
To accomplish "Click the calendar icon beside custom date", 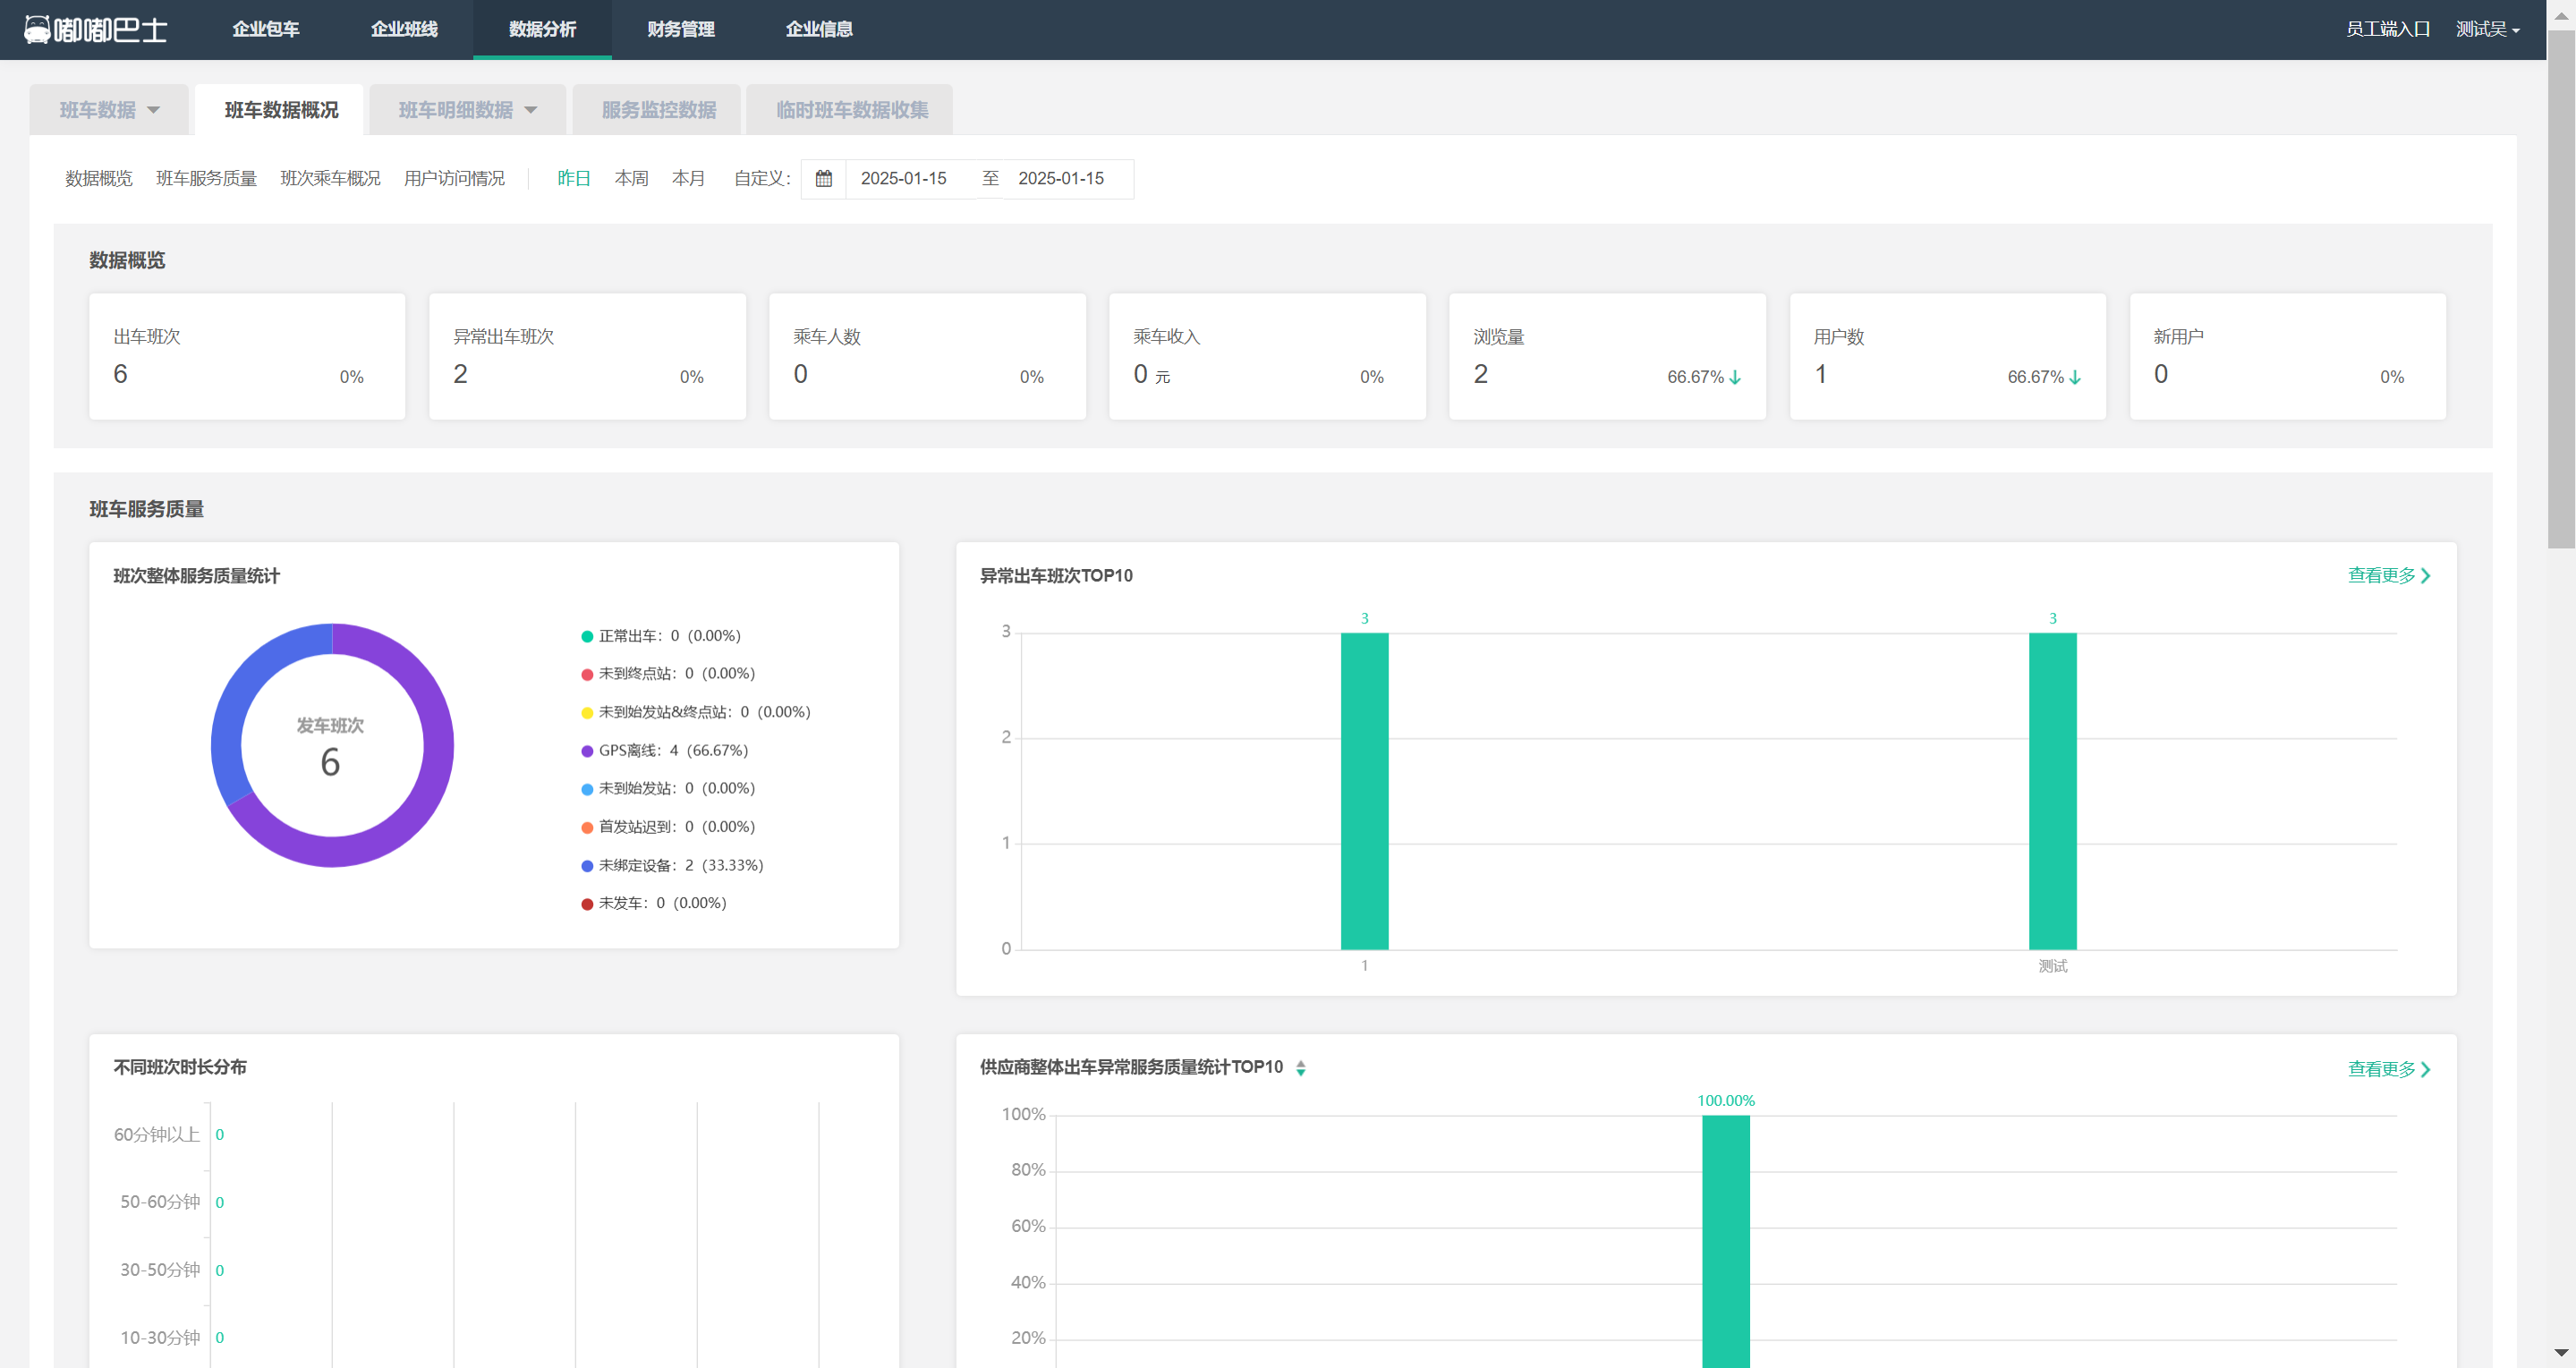I will (x=823, y=179).
